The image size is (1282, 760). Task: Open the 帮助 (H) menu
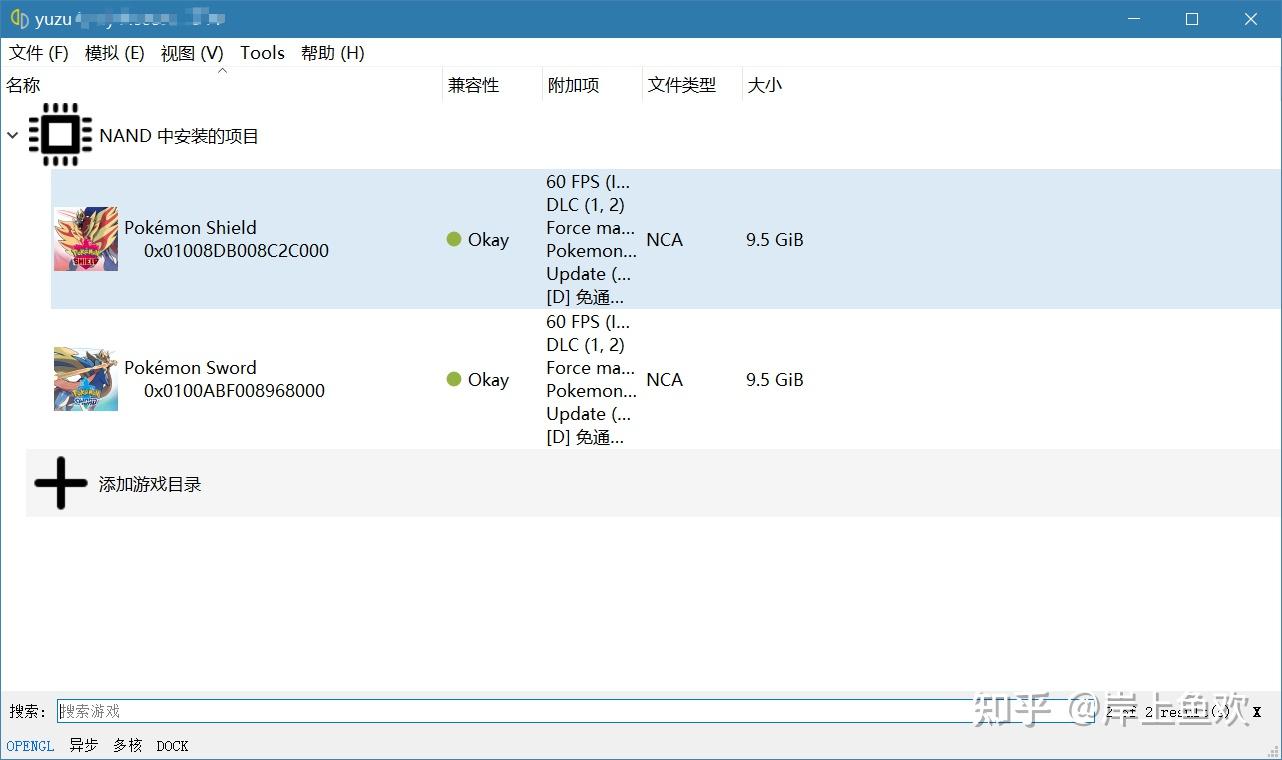tap(333, 53)
